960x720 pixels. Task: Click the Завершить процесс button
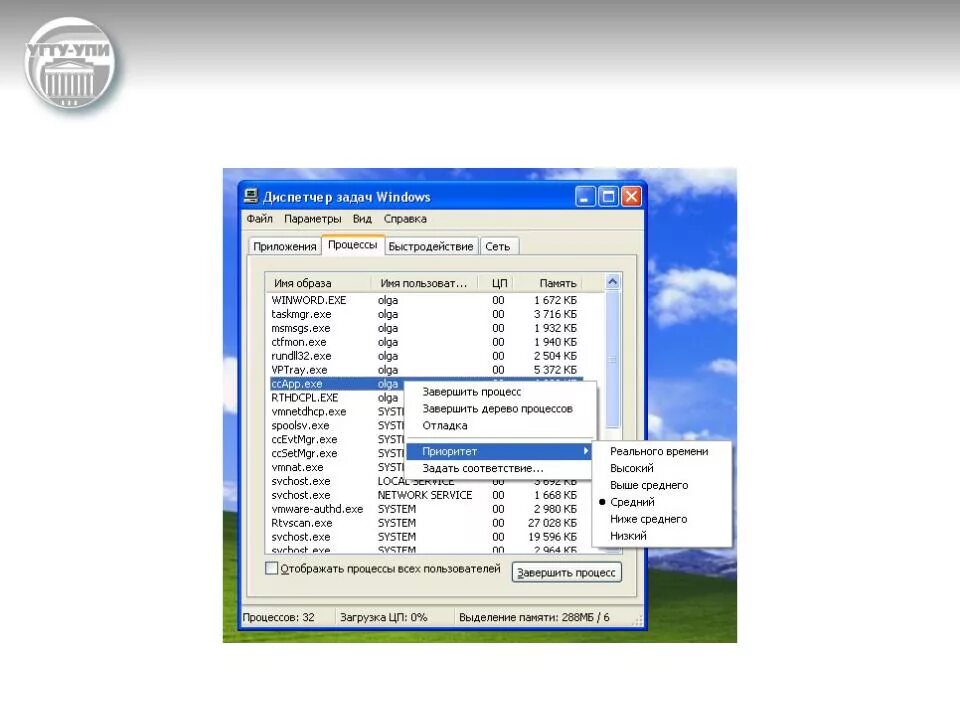tap(566, 572)
